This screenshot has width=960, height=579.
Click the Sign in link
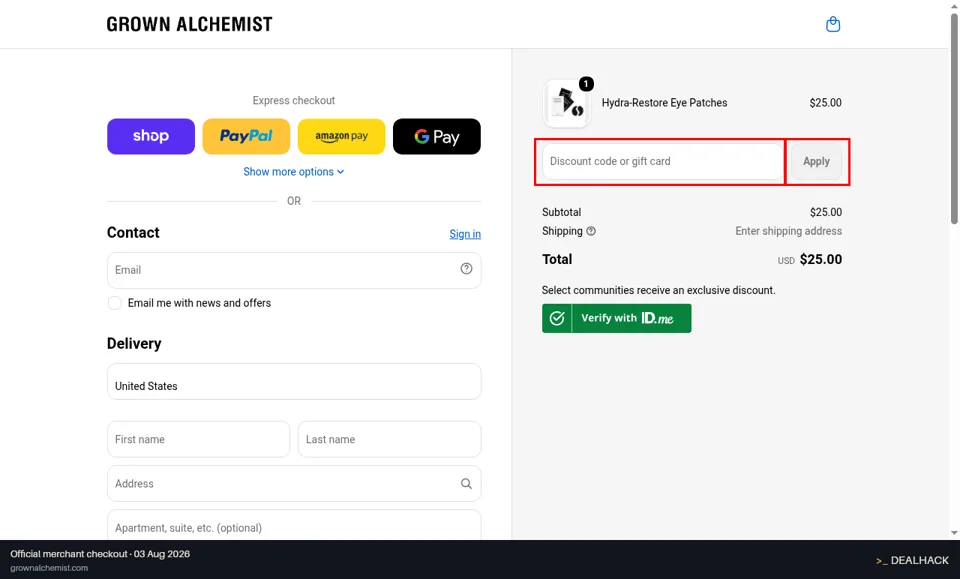(x=465, y=234)
